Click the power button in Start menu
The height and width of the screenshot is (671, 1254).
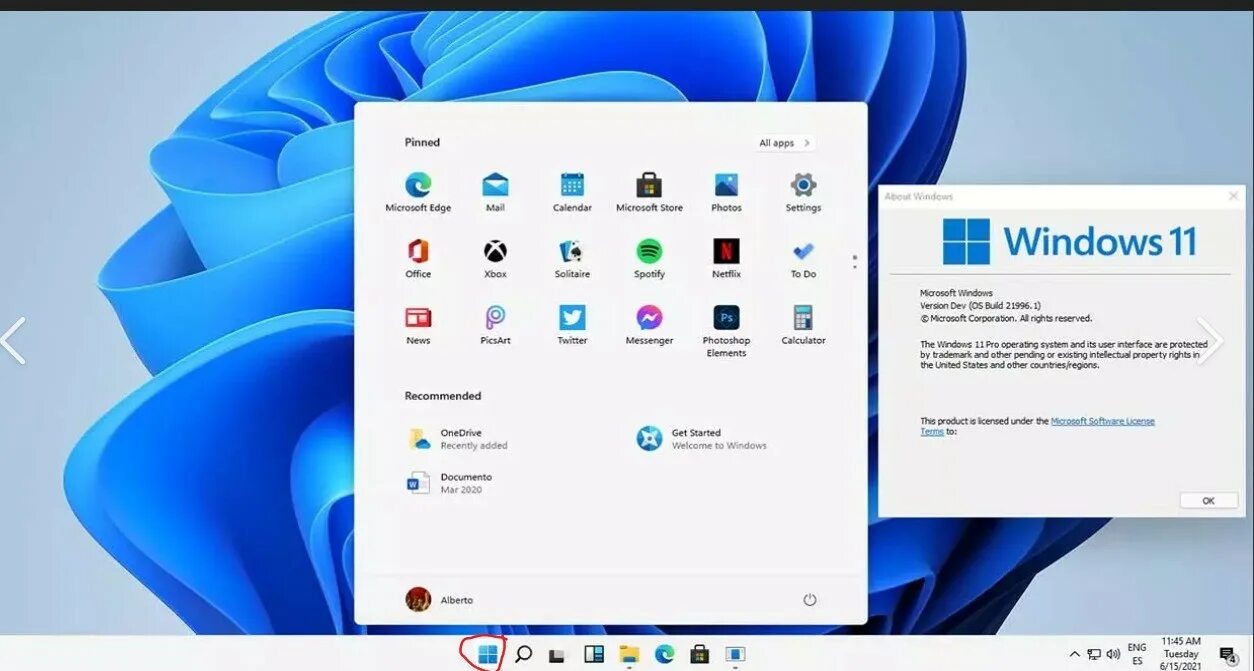pyautogui.click(x=810, y=600)
